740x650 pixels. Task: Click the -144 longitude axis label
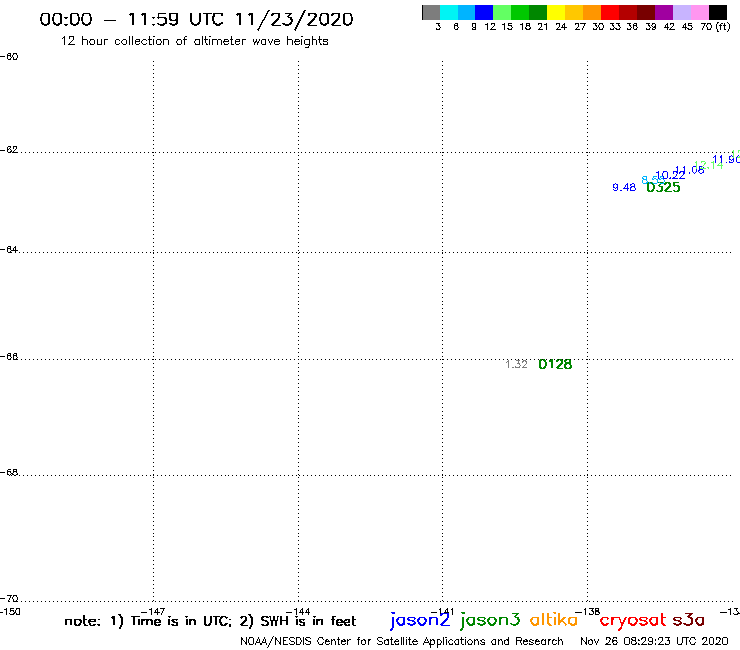pos(298,612)
